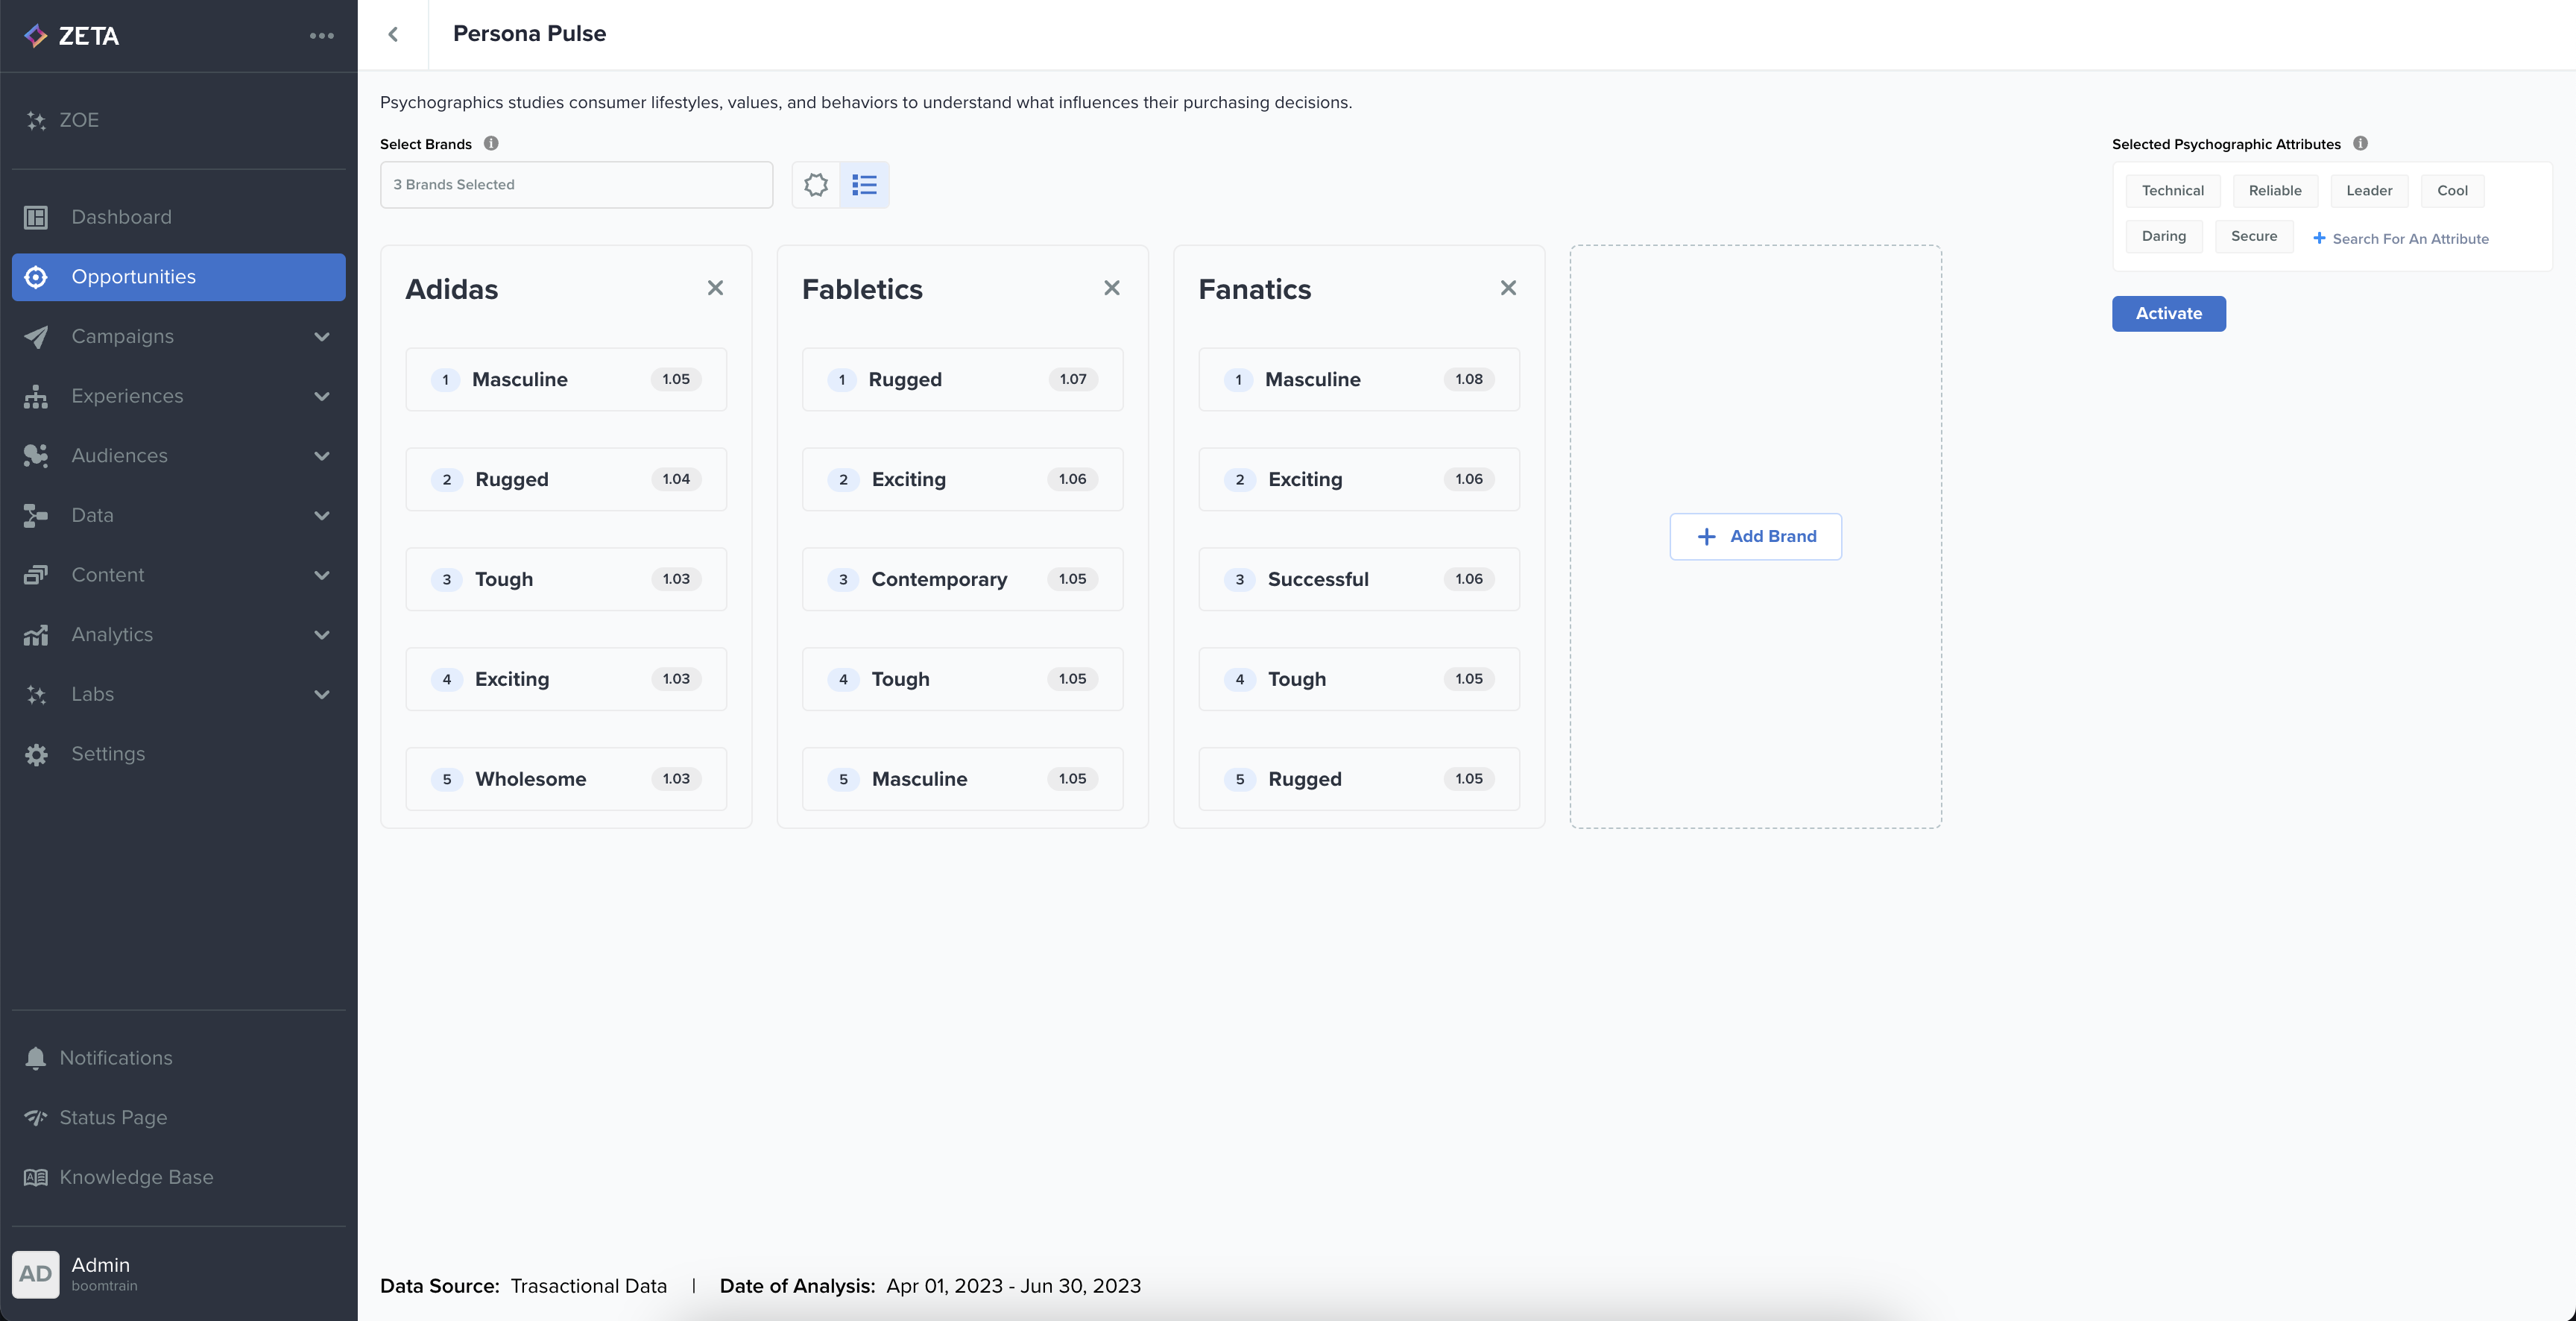Close the Fabletics brand card

[x=1111, y=288]
